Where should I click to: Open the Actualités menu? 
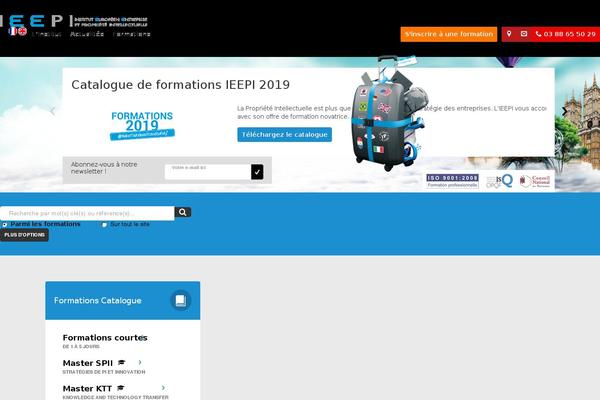(x=87, y=34)
